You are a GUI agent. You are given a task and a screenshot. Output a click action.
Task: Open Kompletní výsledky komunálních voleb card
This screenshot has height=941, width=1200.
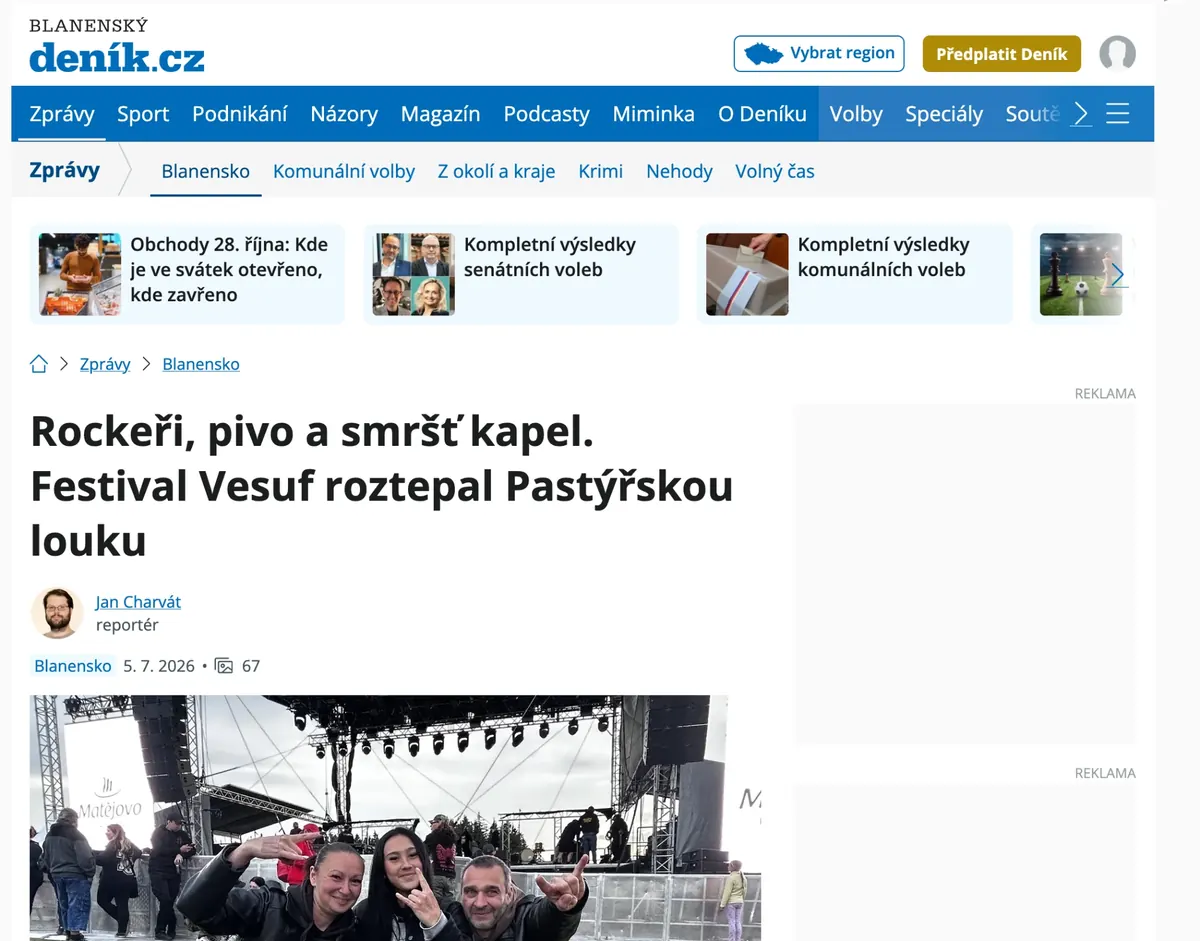(x=854, y=274)
